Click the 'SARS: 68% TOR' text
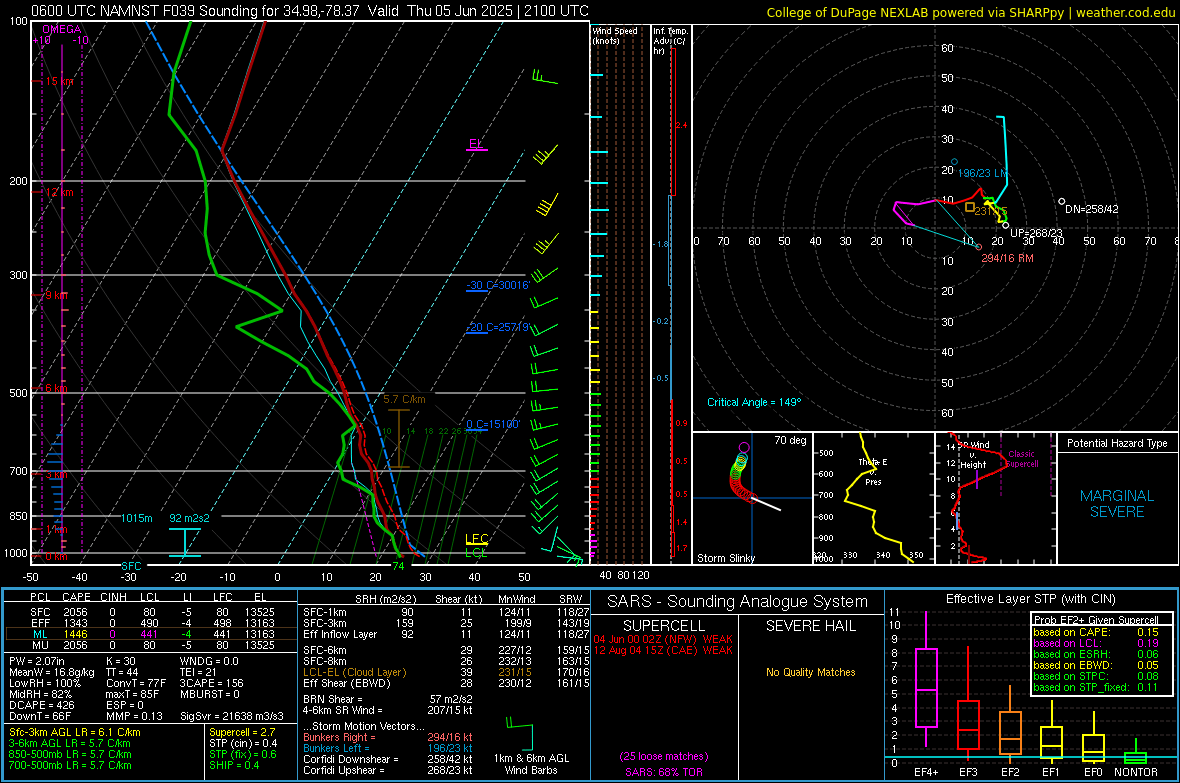The height and width of the screenshot is (783, 1180). 663,772
